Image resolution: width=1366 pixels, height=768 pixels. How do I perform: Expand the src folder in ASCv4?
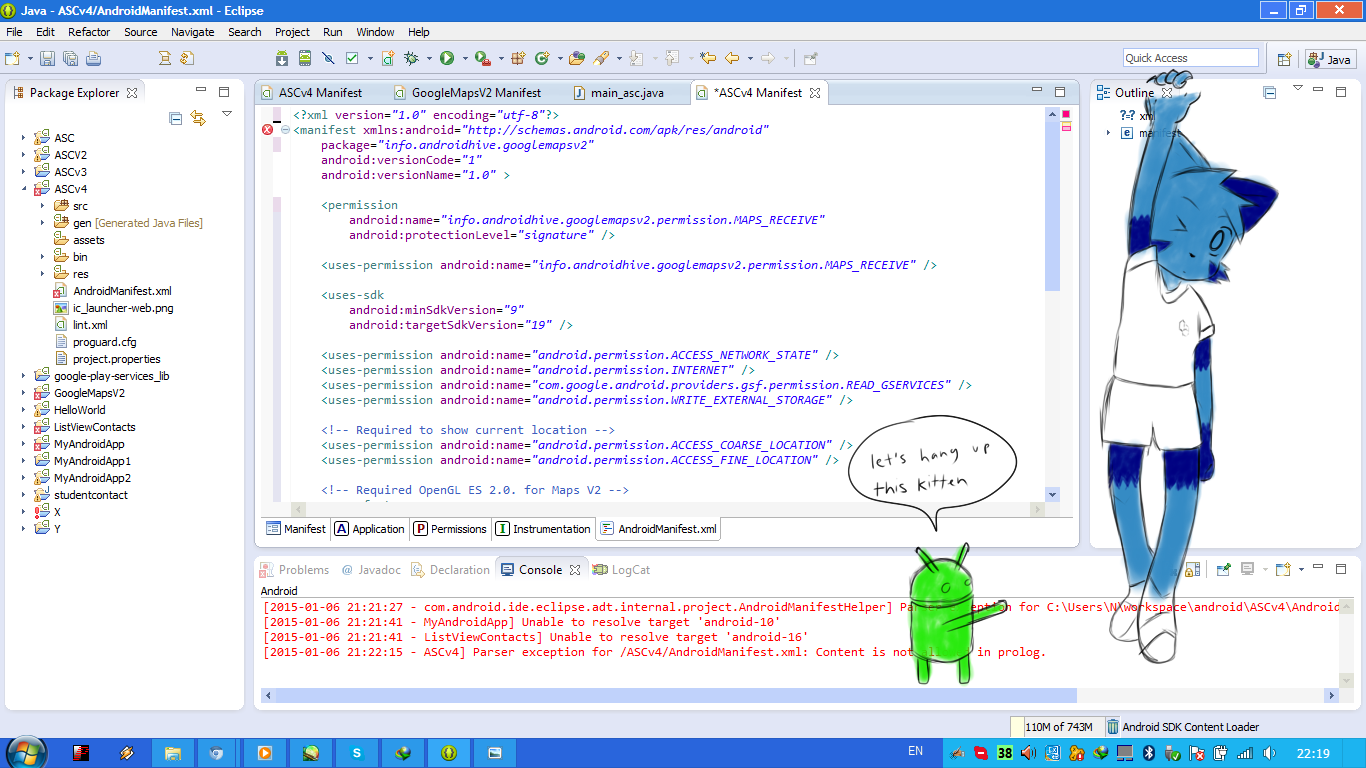click(42, 206)
